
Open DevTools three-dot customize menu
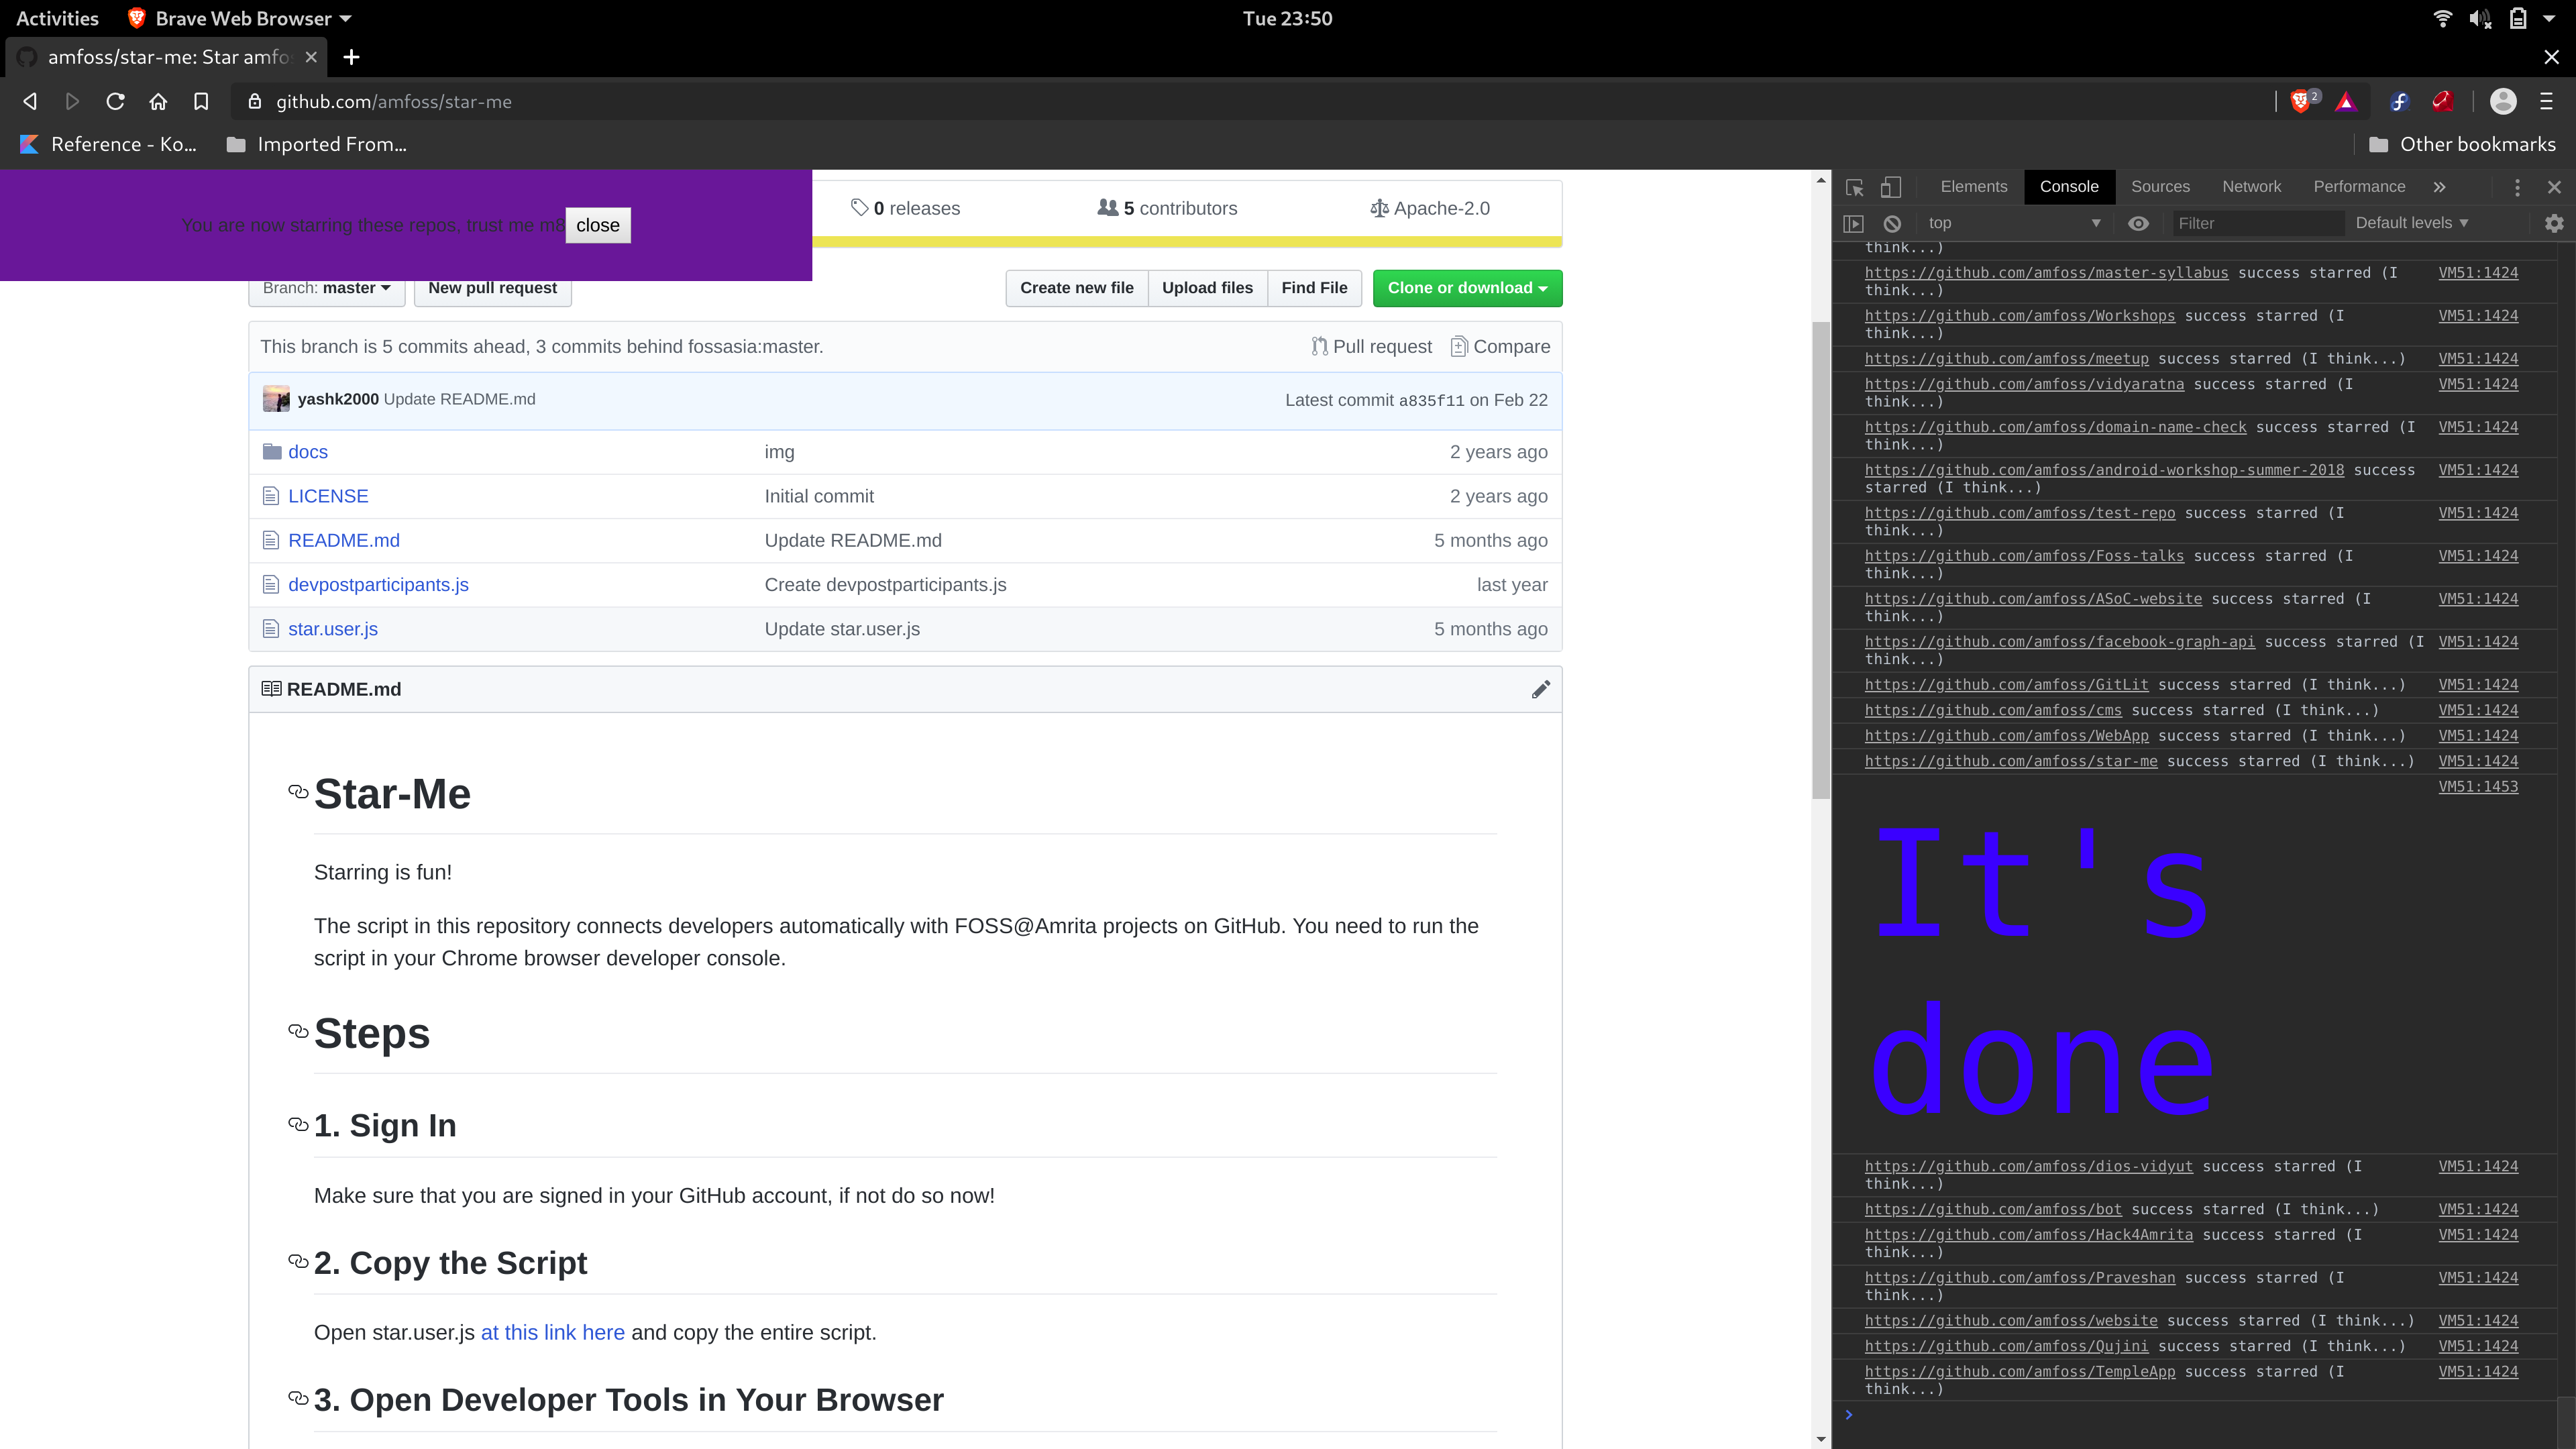point(2517,187)
